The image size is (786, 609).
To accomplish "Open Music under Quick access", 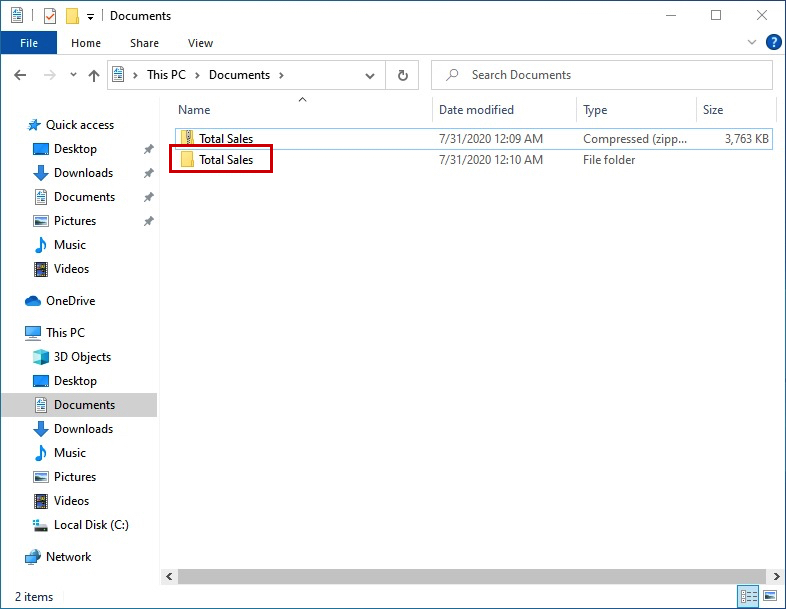I will 70,245.
